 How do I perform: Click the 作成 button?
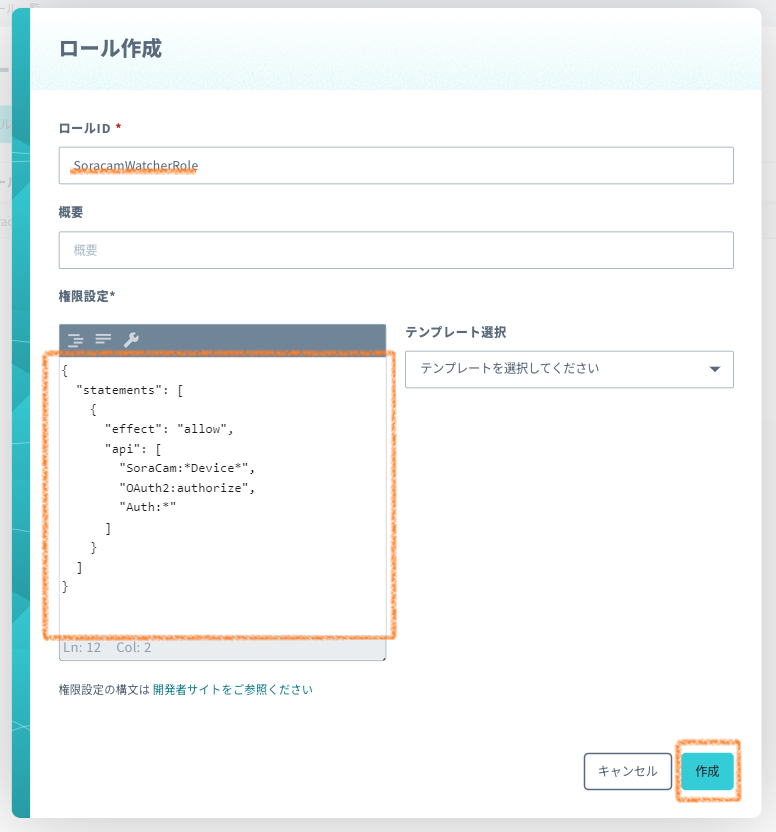point(707,770)
